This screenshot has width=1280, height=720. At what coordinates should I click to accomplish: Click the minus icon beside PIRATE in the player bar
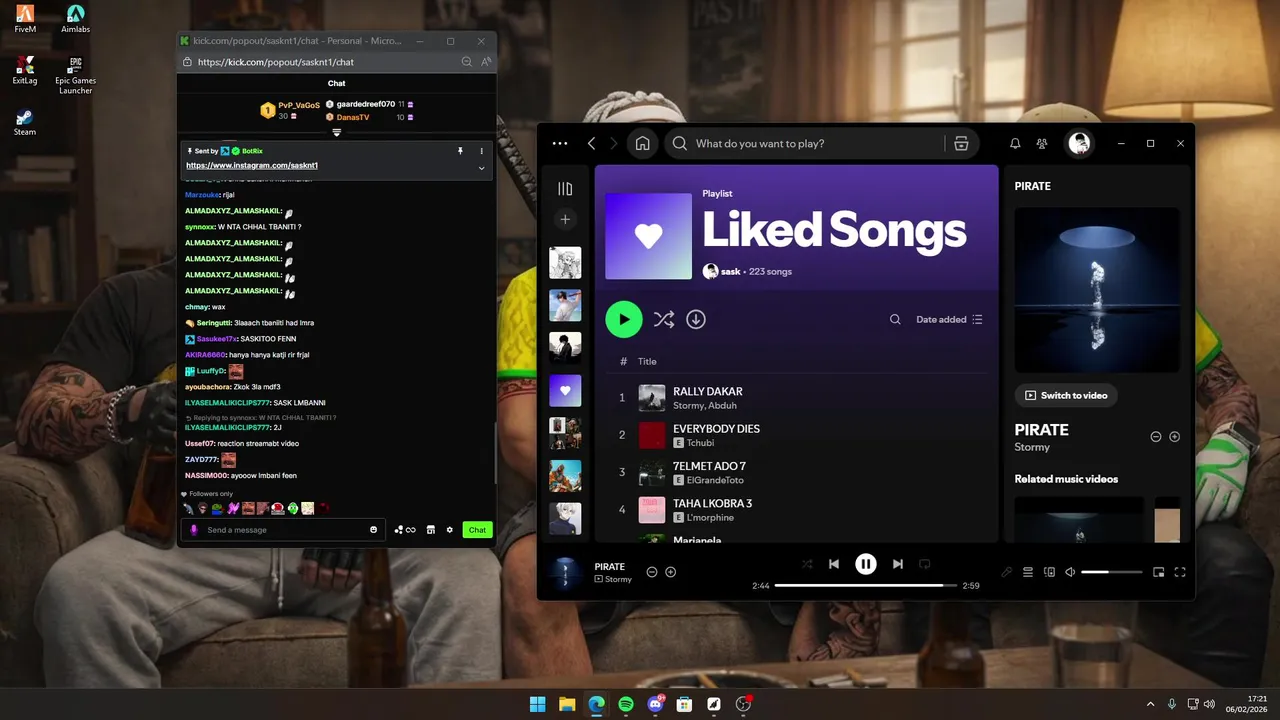pos(652,572)
